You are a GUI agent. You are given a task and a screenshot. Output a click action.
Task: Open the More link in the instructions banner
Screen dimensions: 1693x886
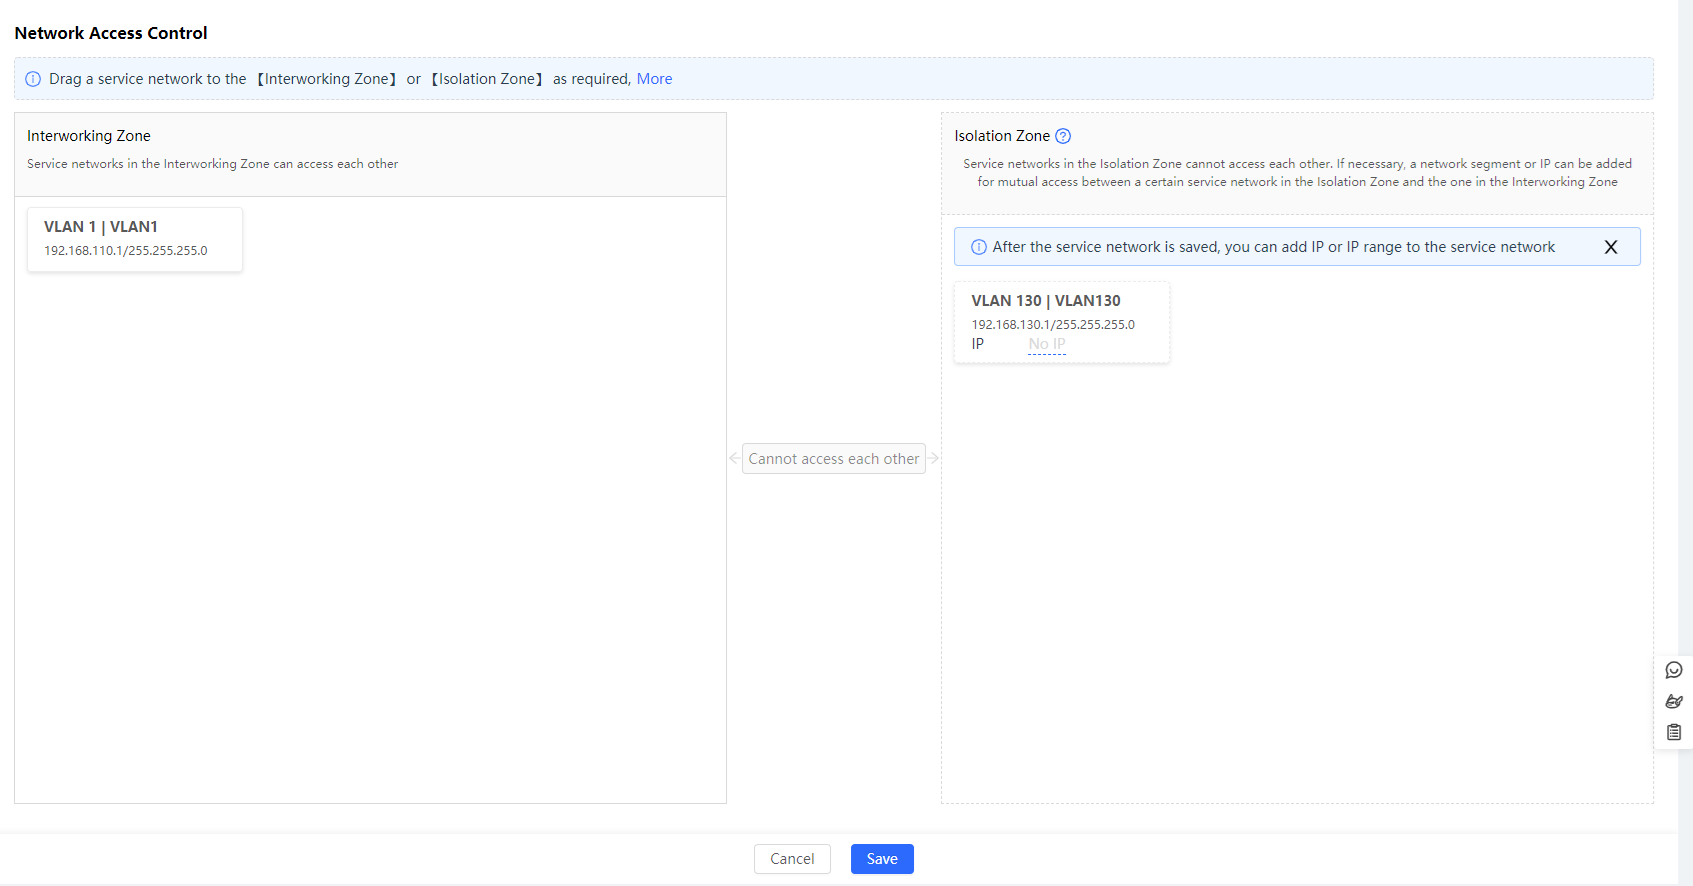point(654,79)
